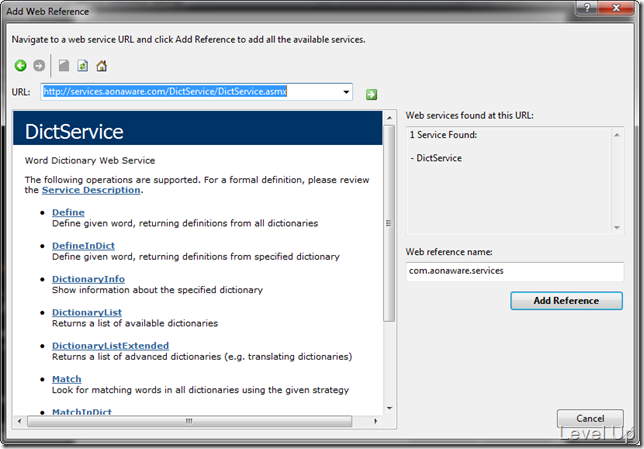The image size is (644, 449).
Task: Click the green Back navigation arrow
Action: pyautogui.click(x=20, y=66)
